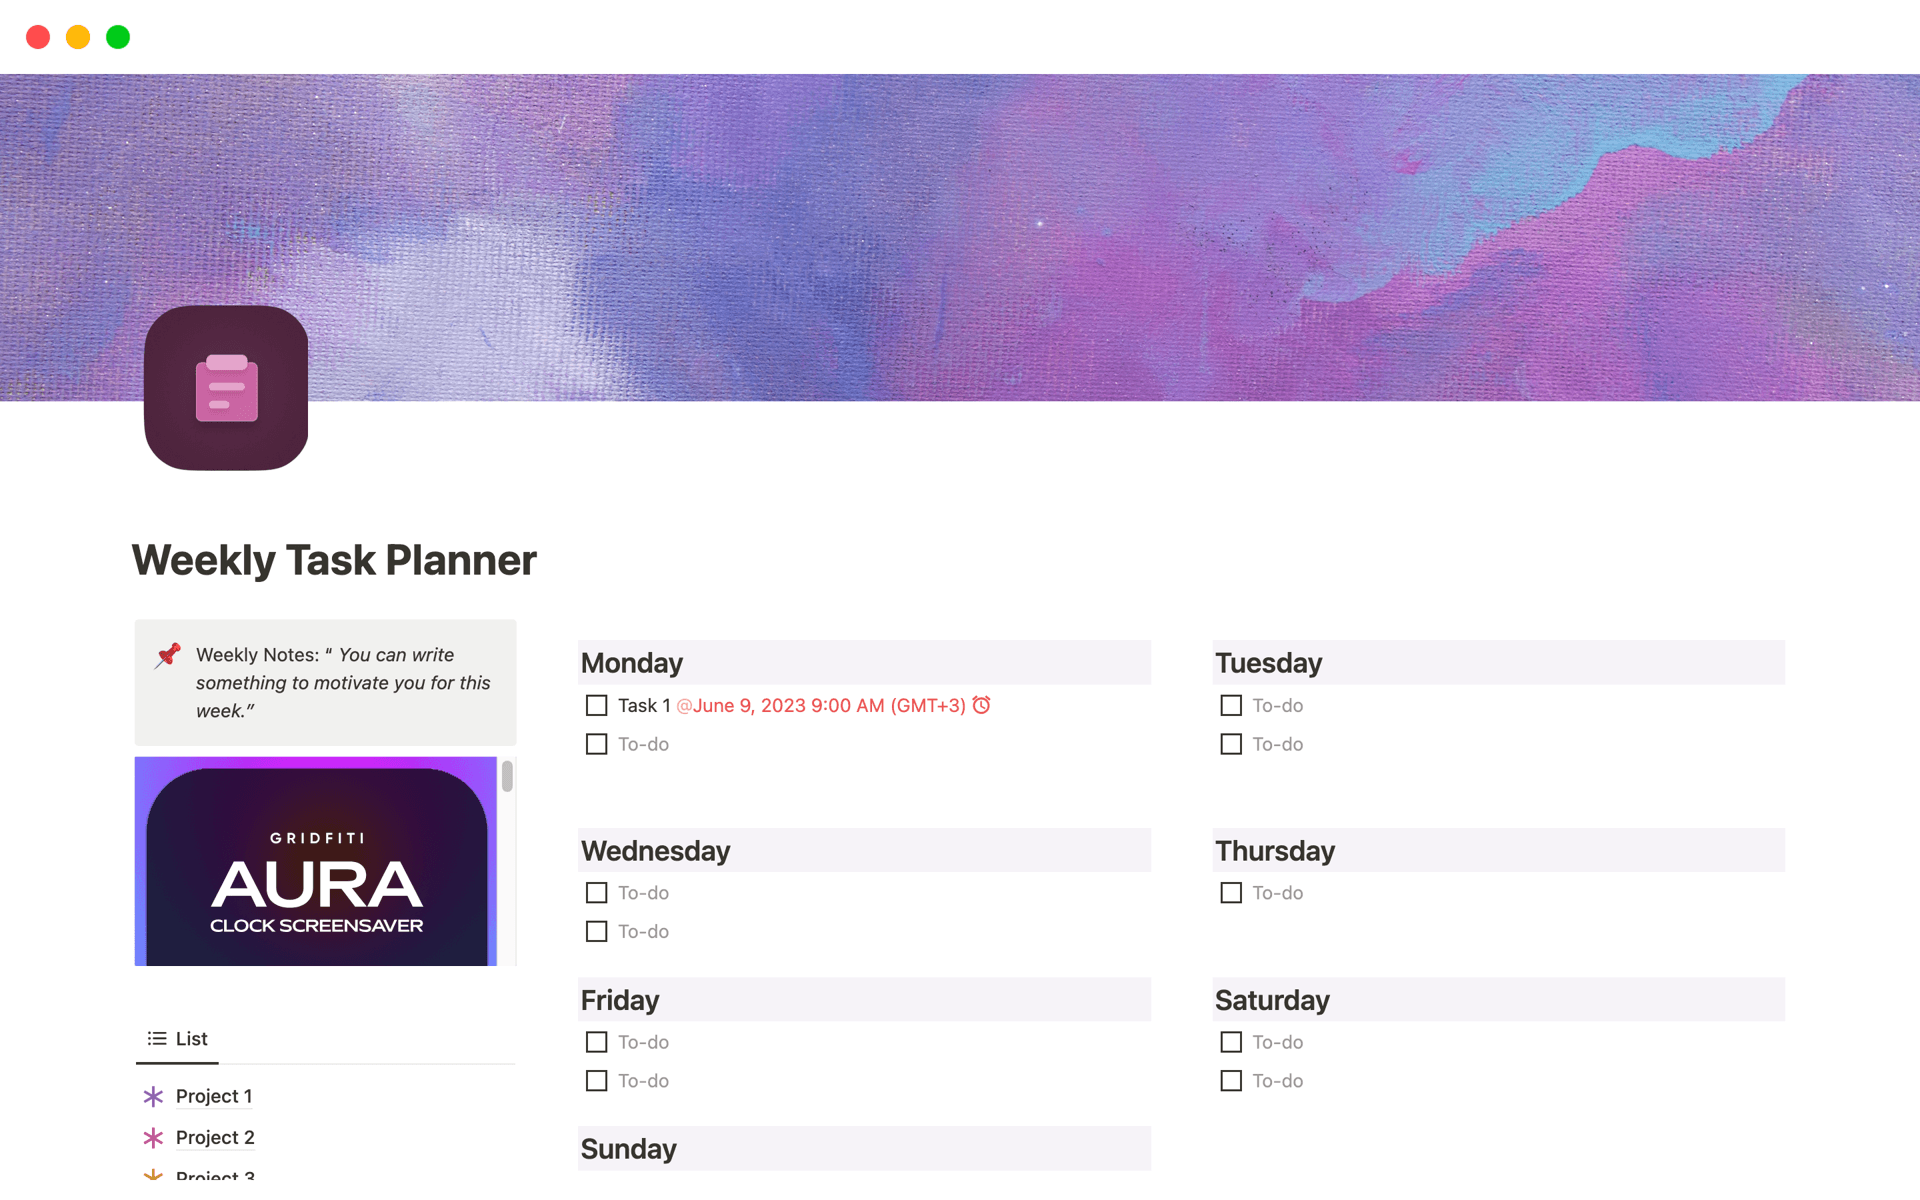Click the pink asterisk icon beside Project 2
Image resolution: width=1920 pixels, height=1200 pixels.
coord(153,1137)
